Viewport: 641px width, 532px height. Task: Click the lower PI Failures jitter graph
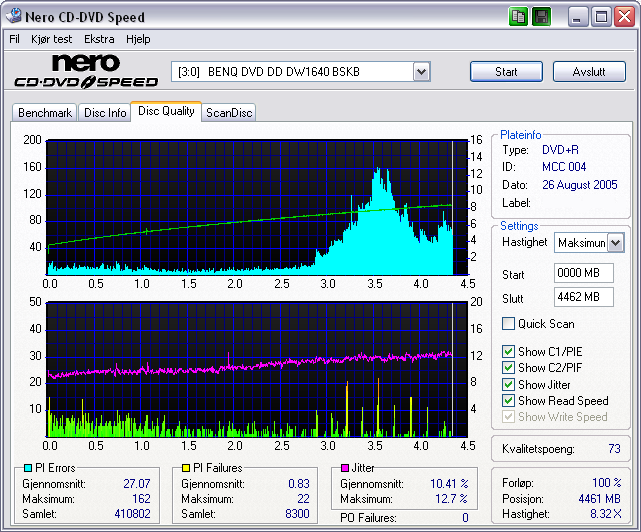click(257, 370)
